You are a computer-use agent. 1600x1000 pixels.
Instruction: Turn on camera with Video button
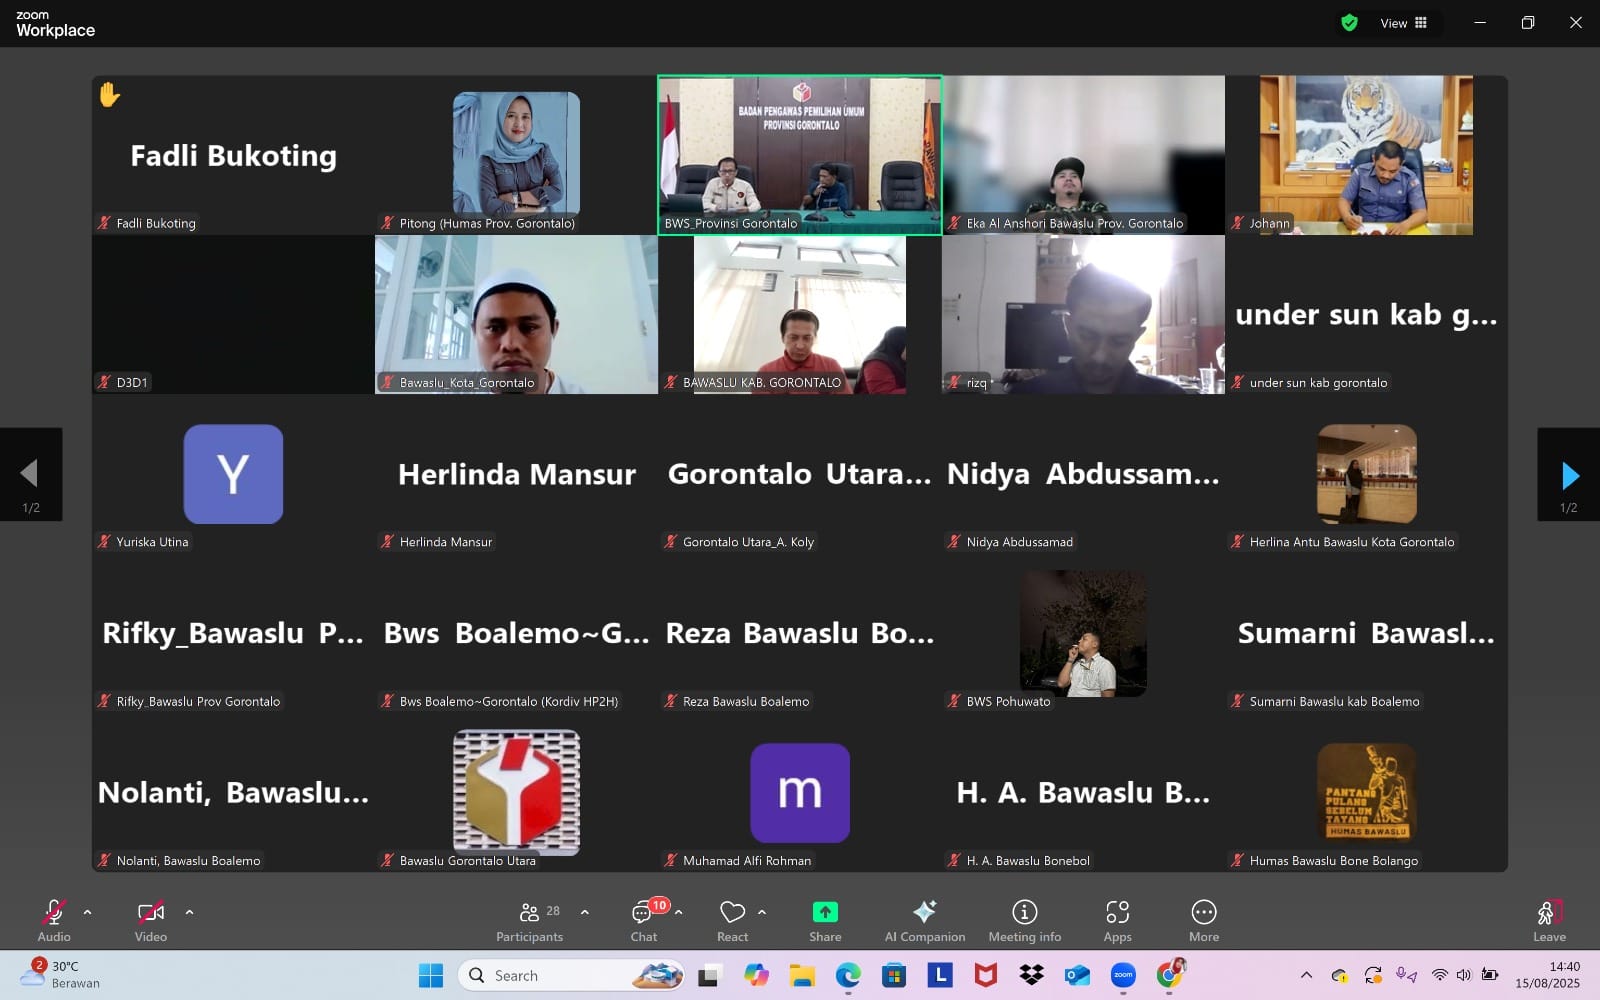click(151, 920)
